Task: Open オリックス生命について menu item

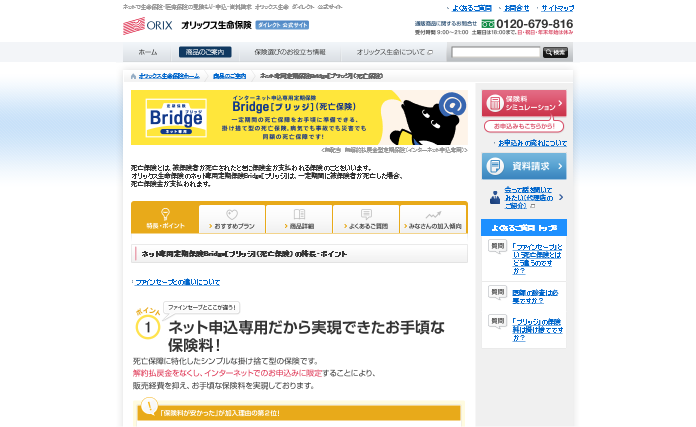Action: click(x=395, y=52)
